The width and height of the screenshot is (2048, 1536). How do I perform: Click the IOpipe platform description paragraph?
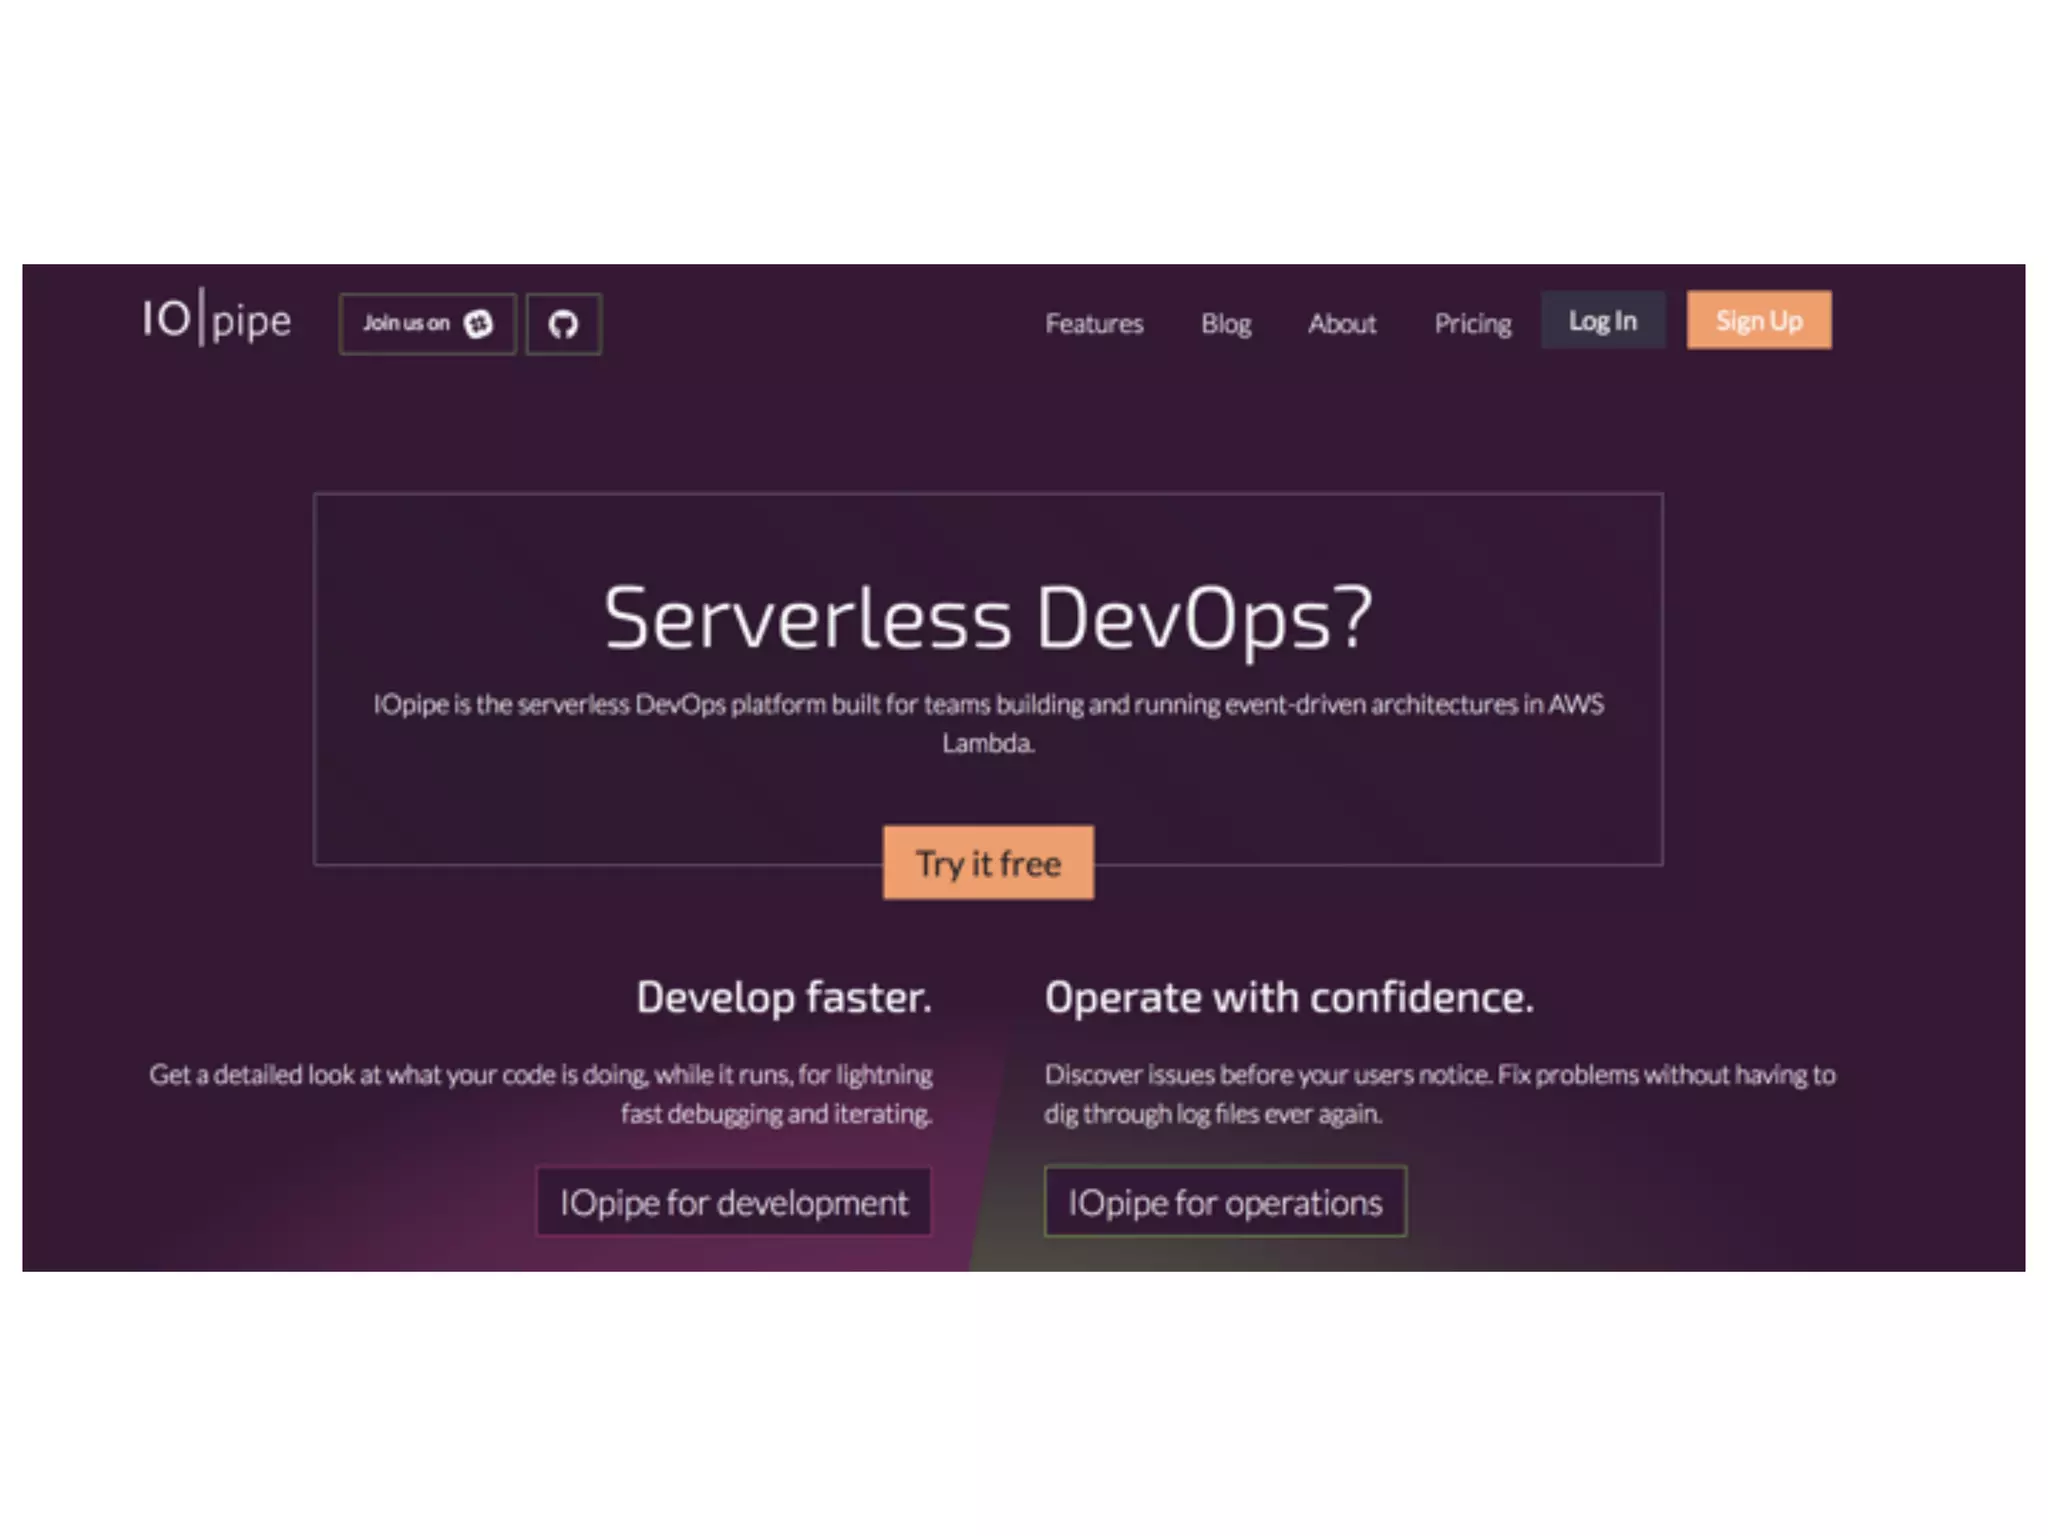[988, 705]
